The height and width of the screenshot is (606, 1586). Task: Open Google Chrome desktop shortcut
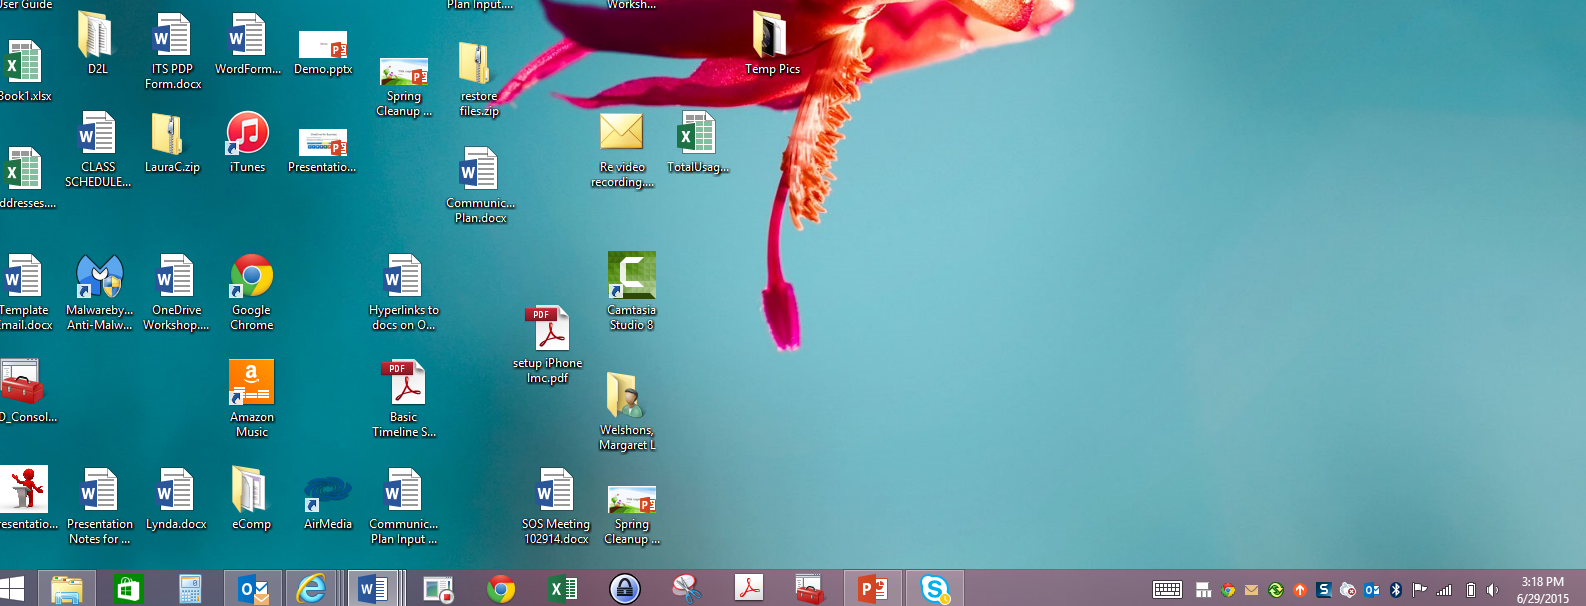[x=252, y=277]
